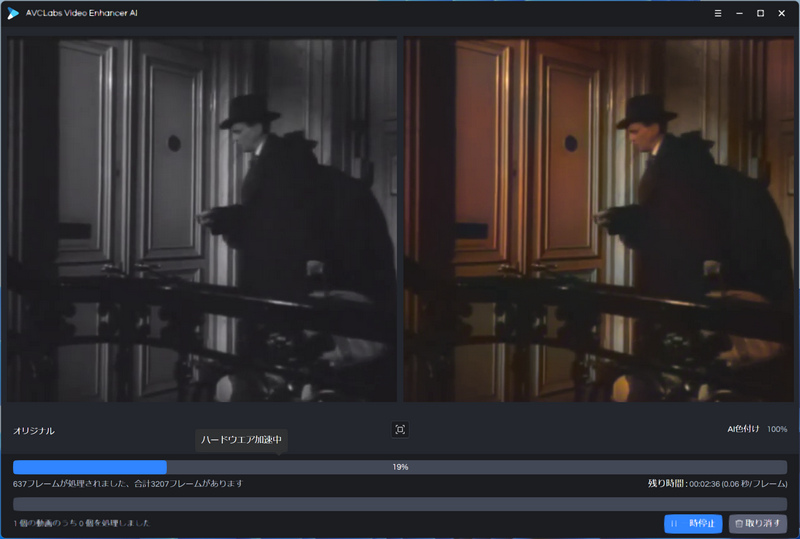Click the 19% frame progress bar

(400, 467)
